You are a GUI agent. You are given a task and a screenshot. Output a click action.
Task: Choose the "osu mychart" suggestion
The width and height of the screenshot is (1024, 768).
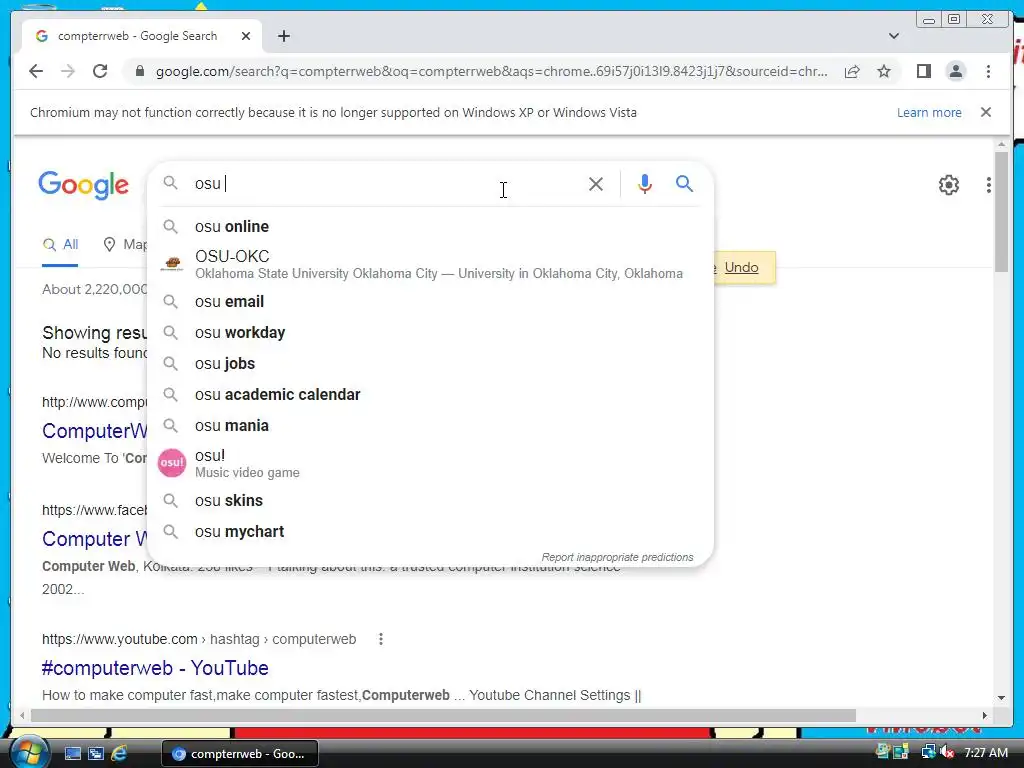[431, 532]
